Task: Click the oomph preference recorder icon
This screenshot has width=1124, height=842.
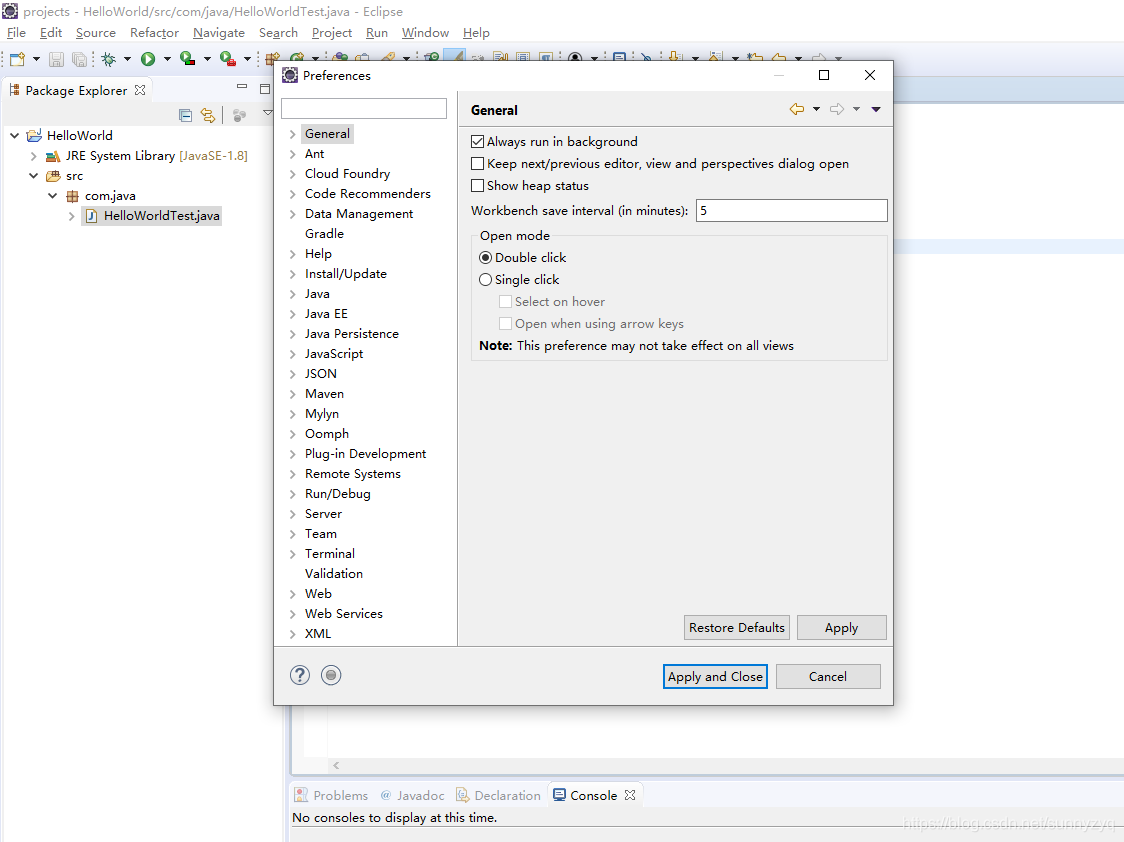Action: tap(331, 675)
